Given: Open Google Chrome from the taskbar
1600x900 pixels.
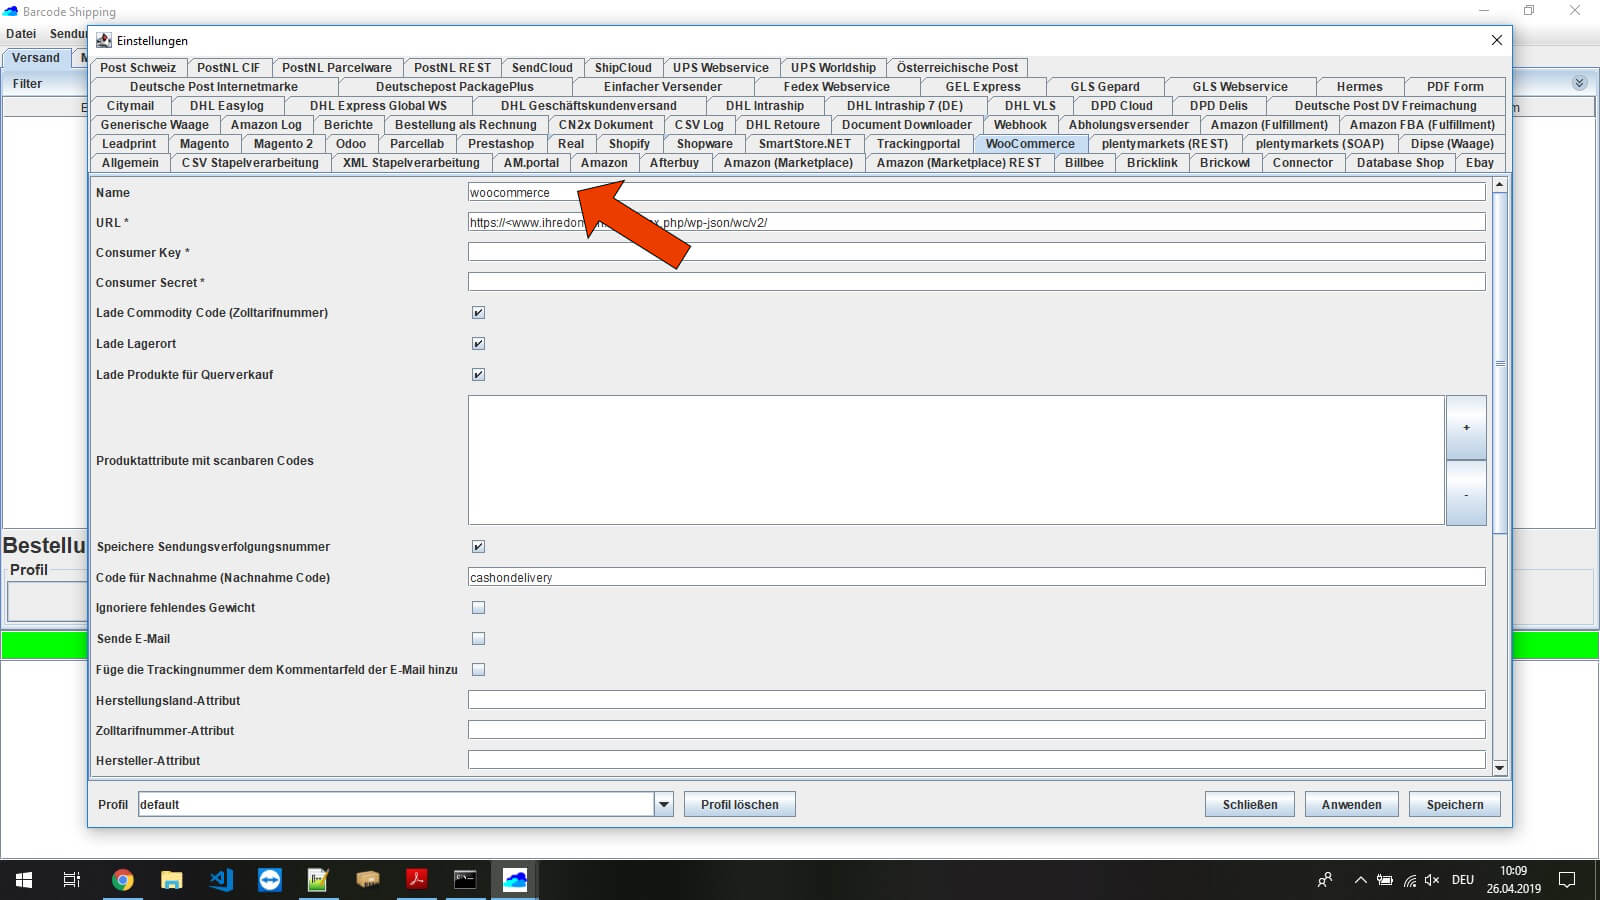Looking at the screenshot, I should pyautogui.click(x=123, y=880).
